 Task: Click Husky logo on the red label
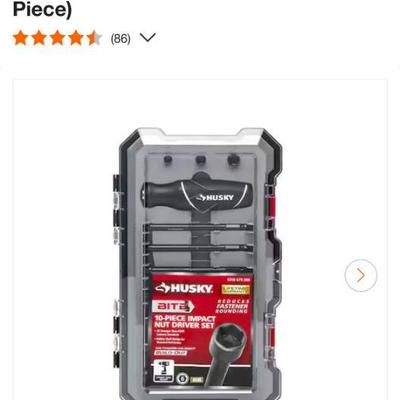click(184, 288)
